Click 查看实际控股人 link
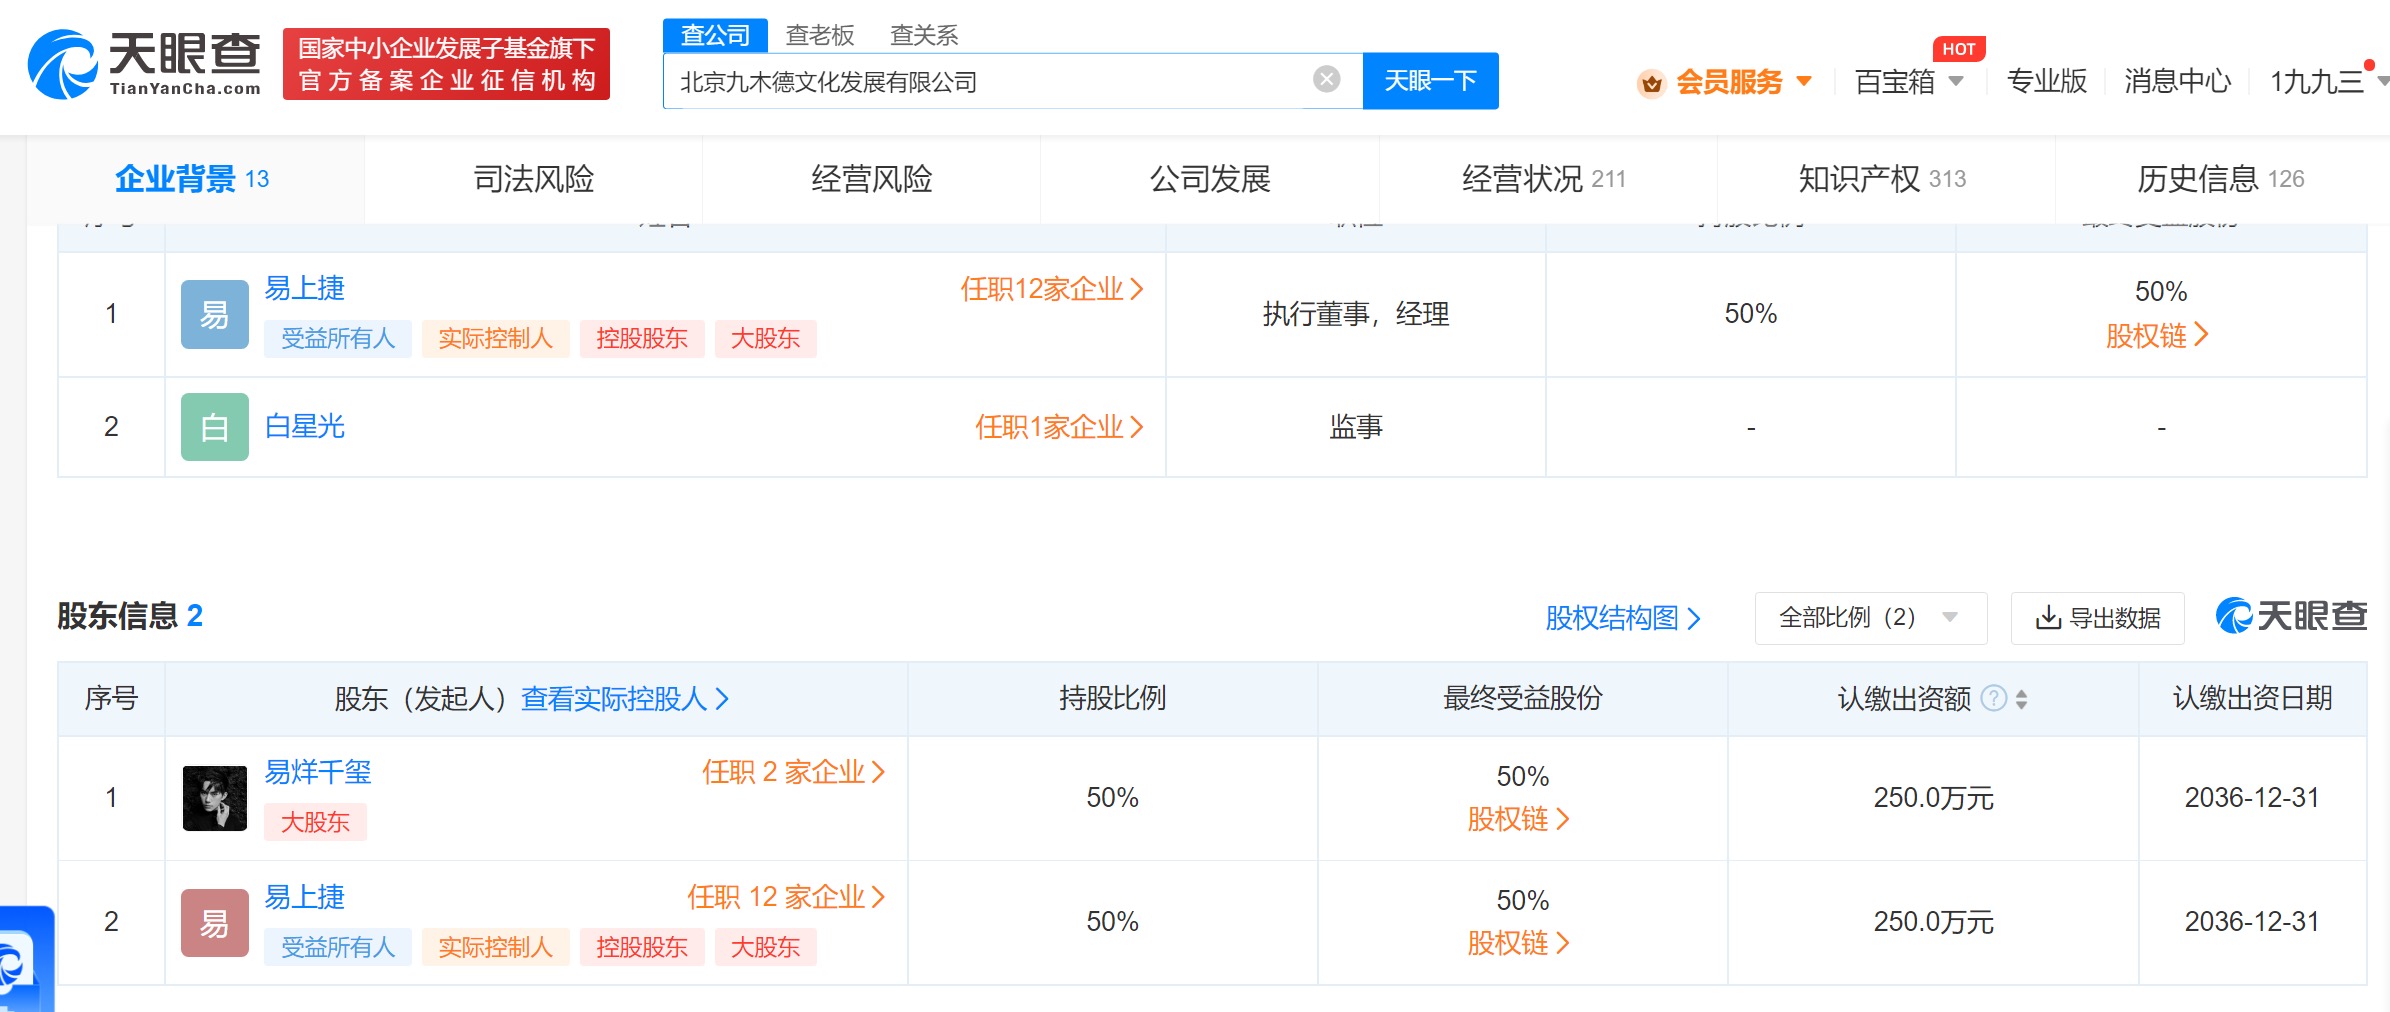The height and width of the screenshot is (1012, 2390). (625, 699)
